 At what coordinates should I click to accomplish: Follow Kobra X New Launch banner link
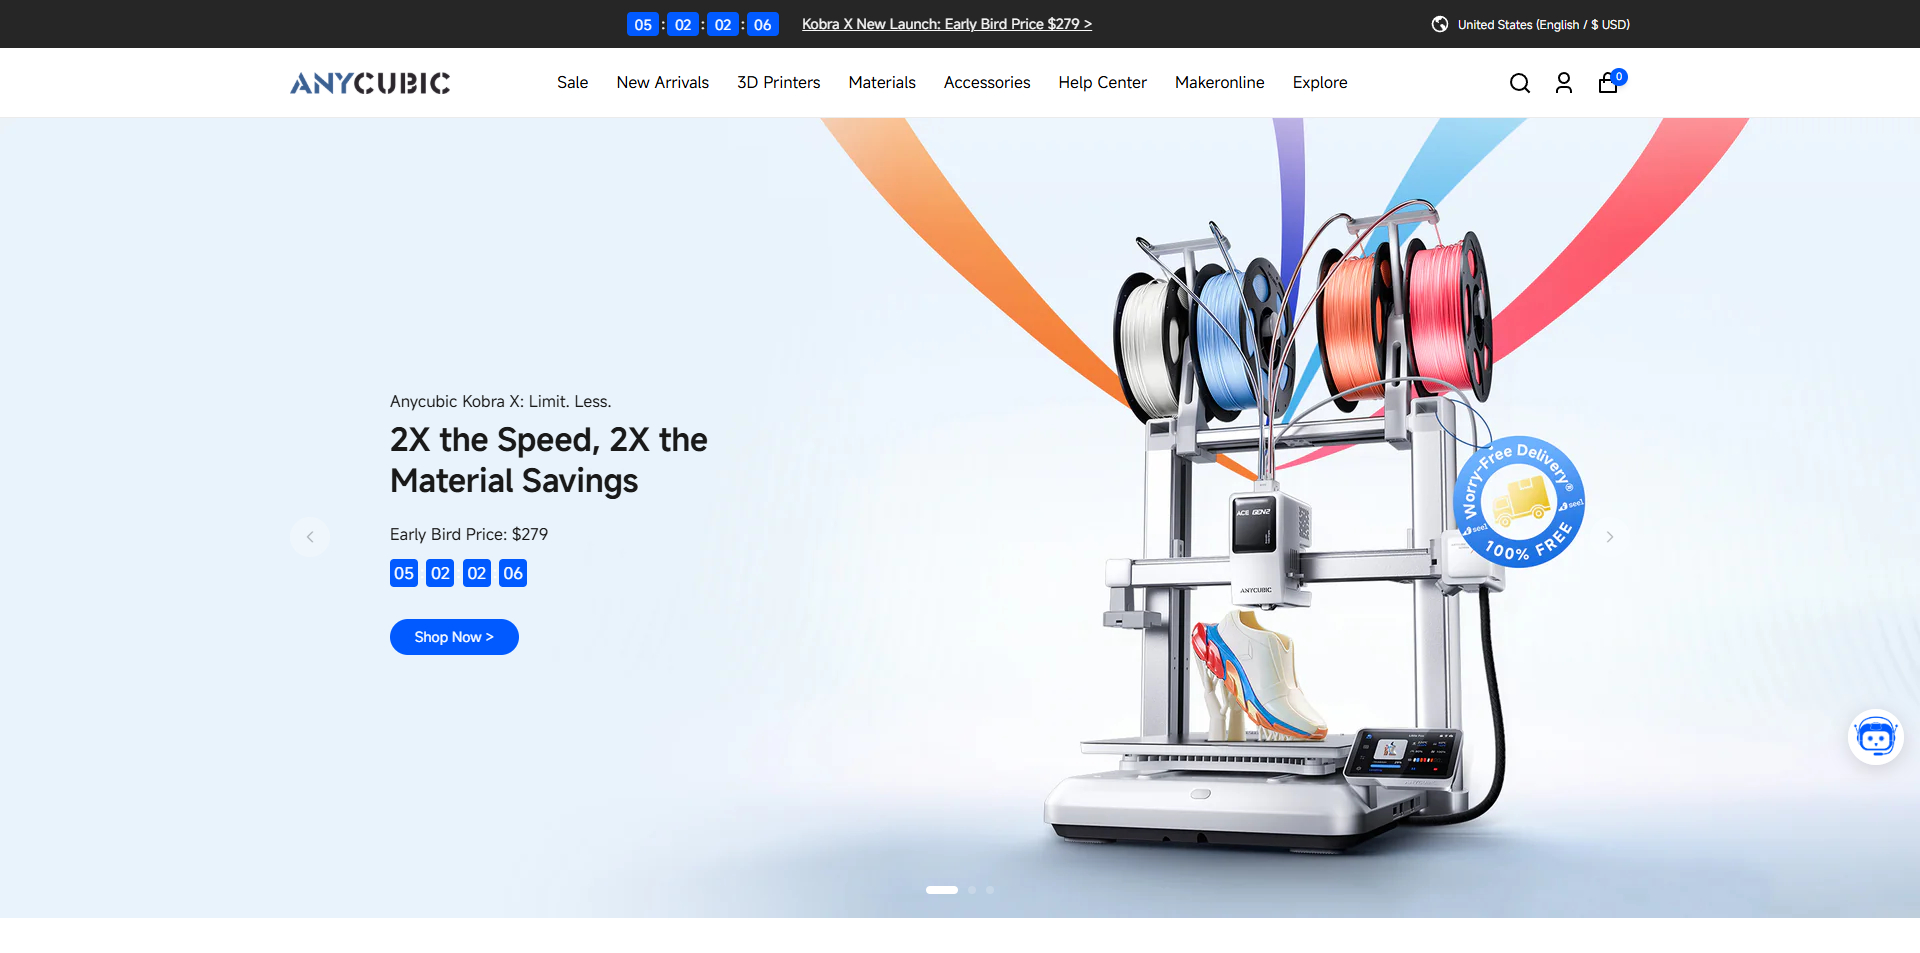[946, 24]
